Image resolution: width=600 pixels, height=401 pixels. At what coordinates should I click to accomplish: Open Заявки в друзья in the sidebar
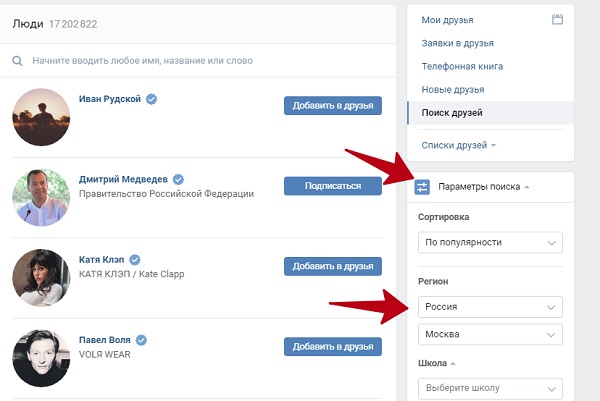457,43
